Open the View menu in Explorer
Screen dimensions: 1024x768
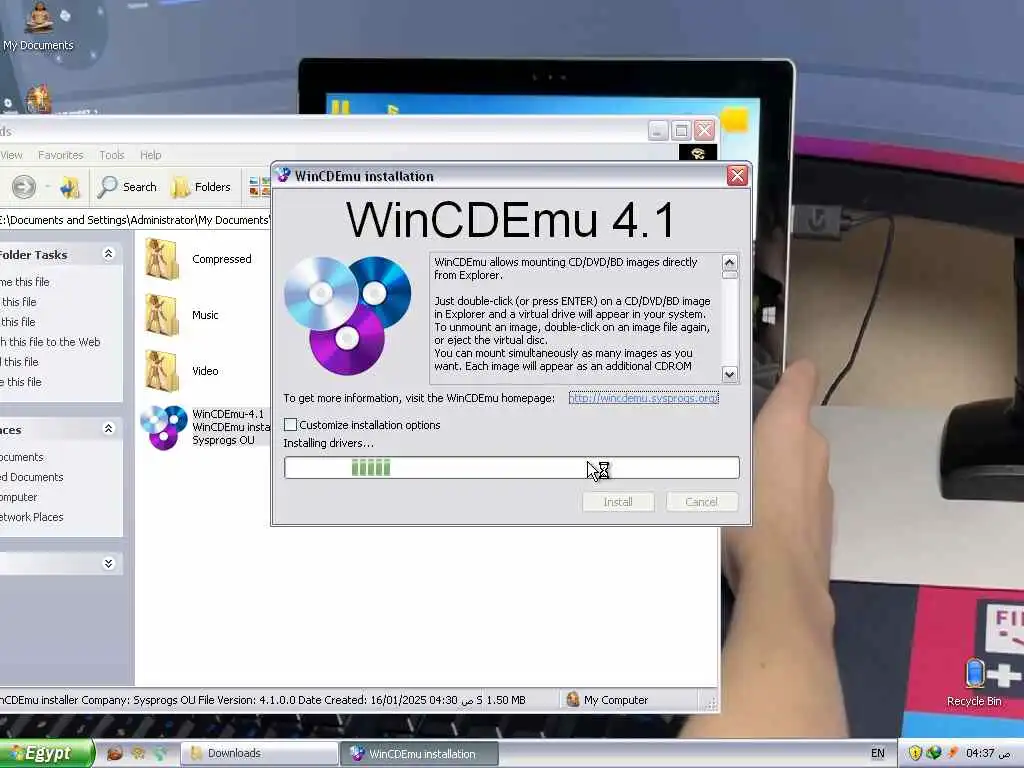click(11, 155)
